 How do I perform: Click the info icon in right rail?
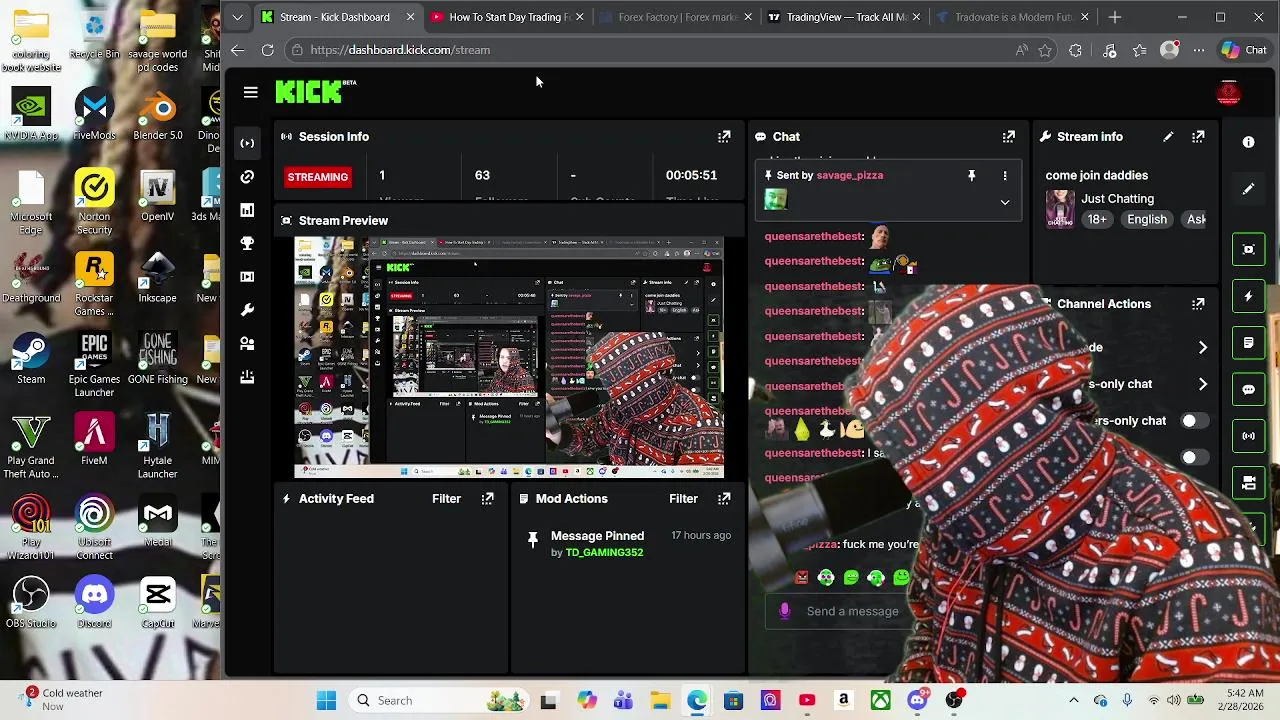click(1248, 143)
